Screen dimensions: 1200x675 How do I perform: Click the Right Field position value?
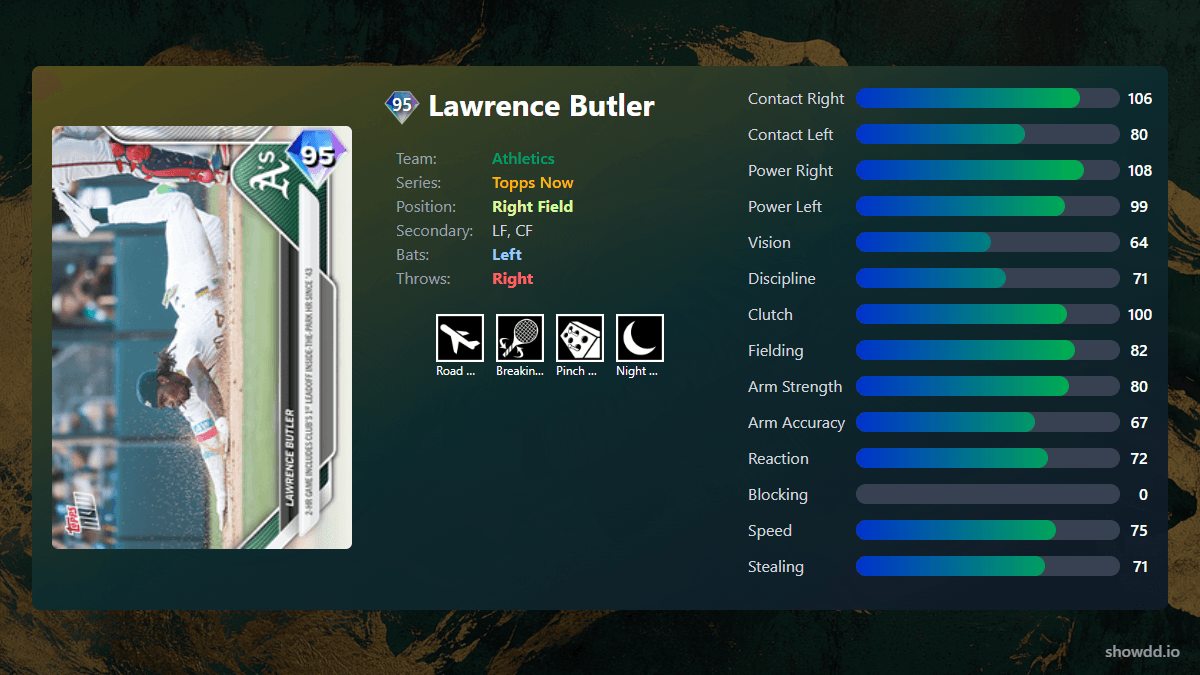[x=533, y=206]
